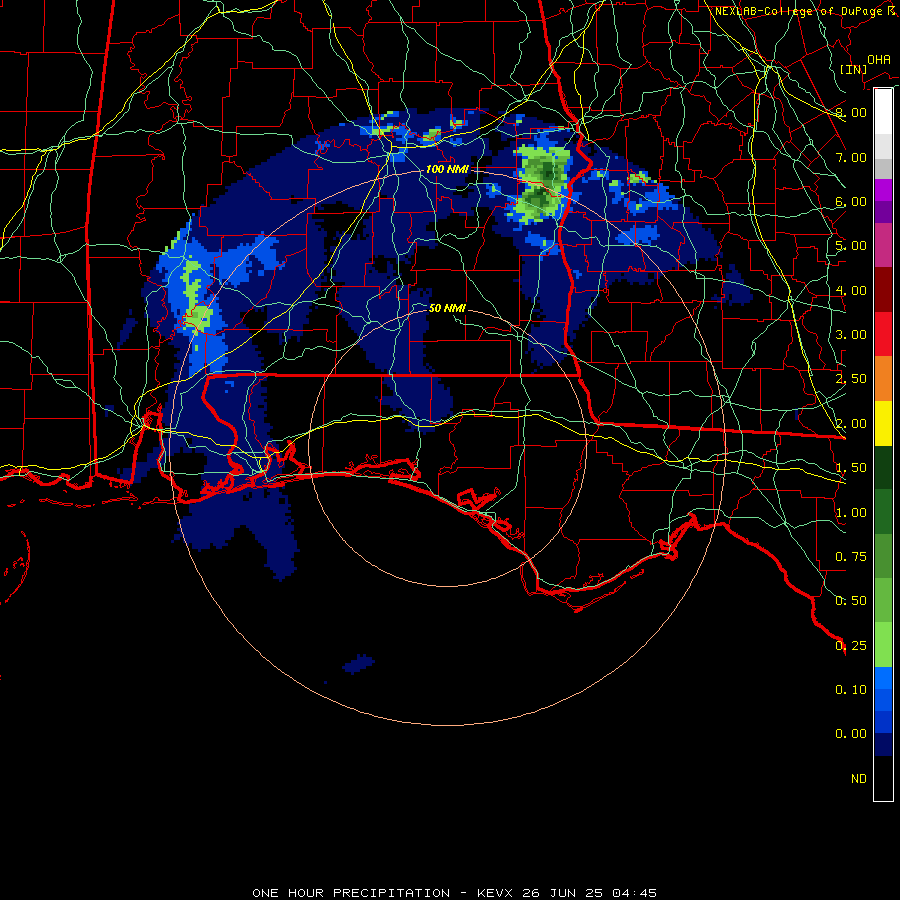
Task: Click the 3.00 legend value
Action: pyautogui.click(x=851, y=335)
